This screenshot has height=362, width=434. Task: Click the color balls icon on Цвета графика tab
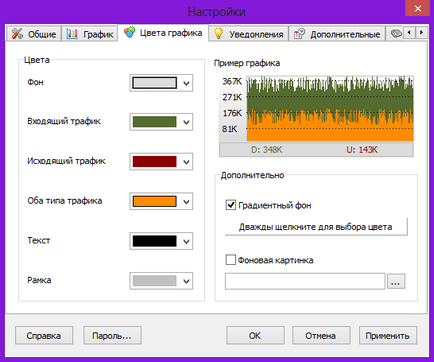click(129, 32)
